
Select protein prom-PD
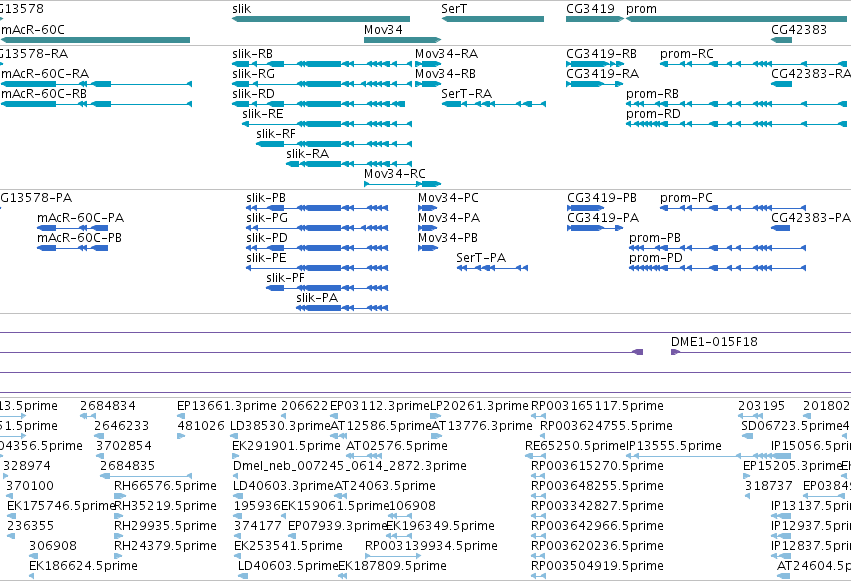tap(717, 268)
